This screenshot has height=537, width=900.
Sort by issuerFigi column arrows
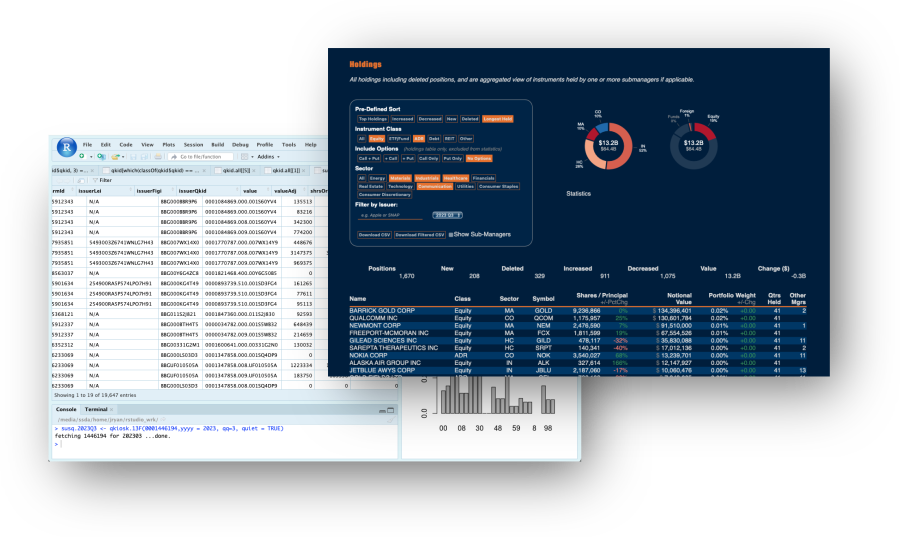pos(172,189)
